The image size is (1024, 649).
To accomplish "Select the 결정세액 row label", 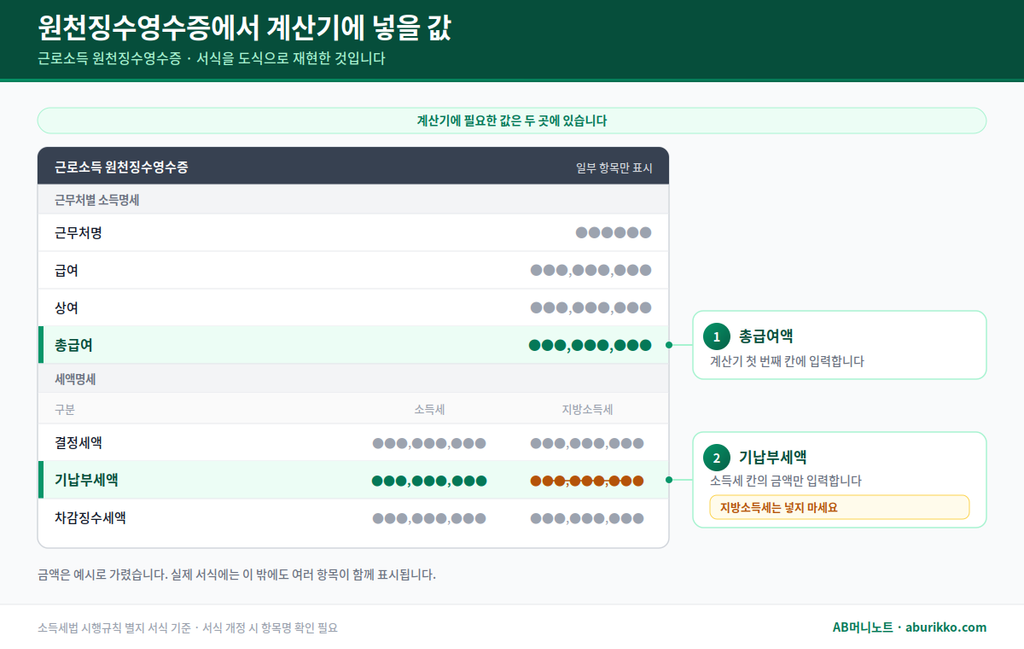I will point(78,443).
